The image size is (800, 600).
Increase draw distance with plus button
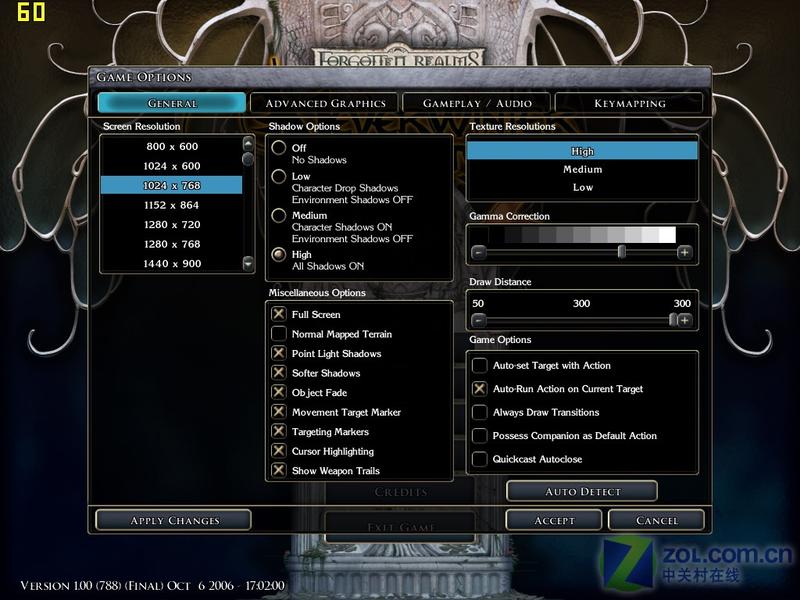[x=685, y=320]
